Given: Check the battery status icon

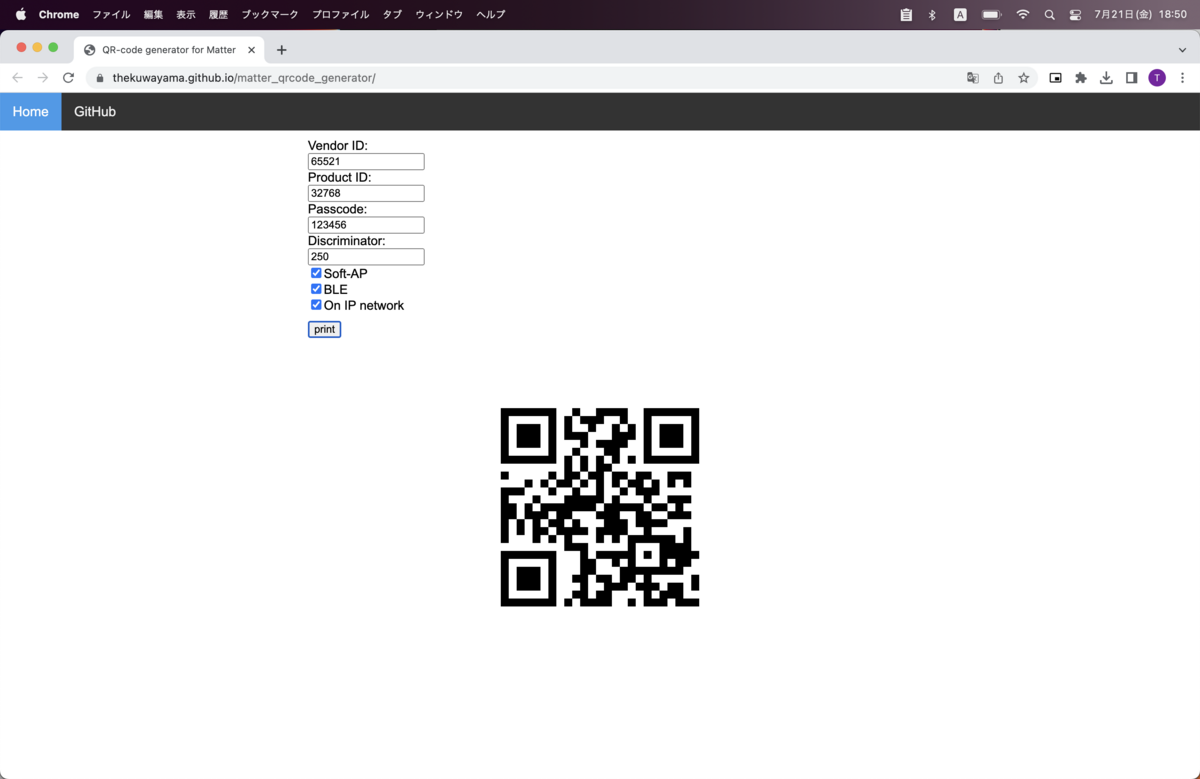Looking at the screenshot, I should coord(991,14).
